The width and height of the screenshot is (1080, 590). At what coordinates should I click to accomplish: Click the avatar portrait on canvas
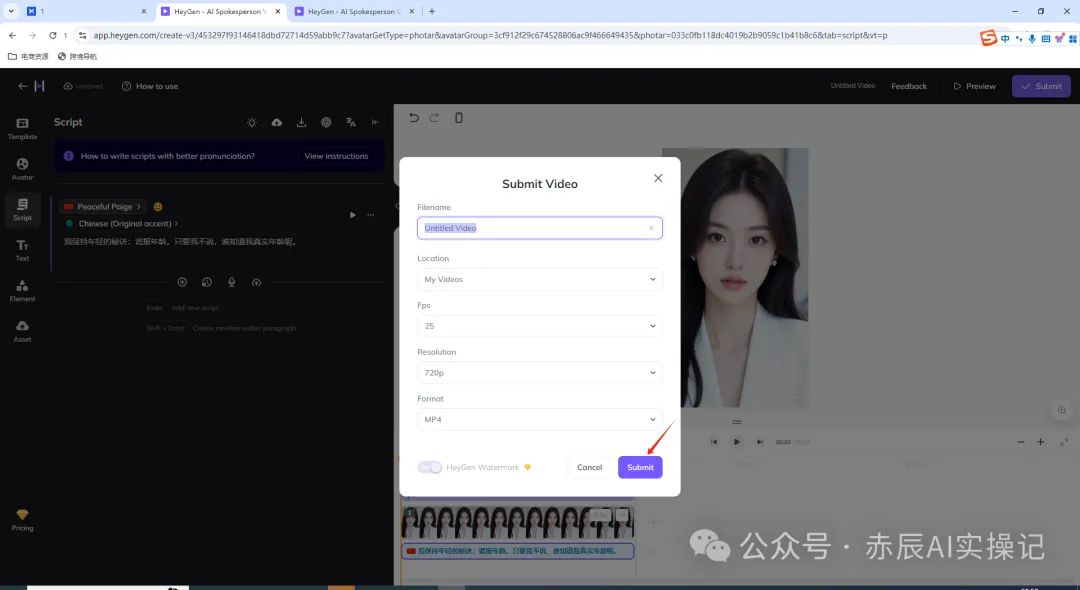[735, 277]
